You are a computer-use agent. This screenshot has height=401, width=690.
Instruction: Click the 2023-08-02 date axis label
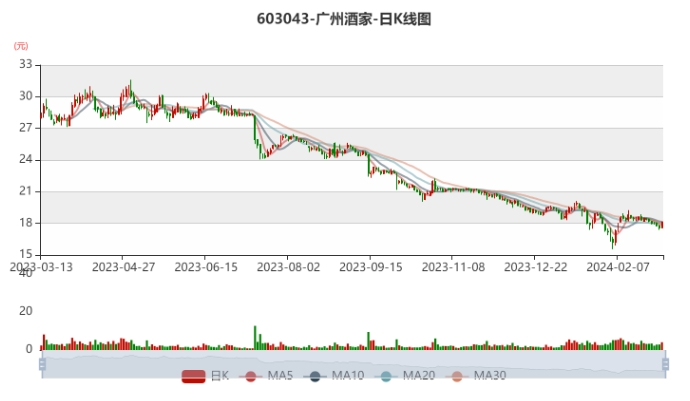(288, 267)
